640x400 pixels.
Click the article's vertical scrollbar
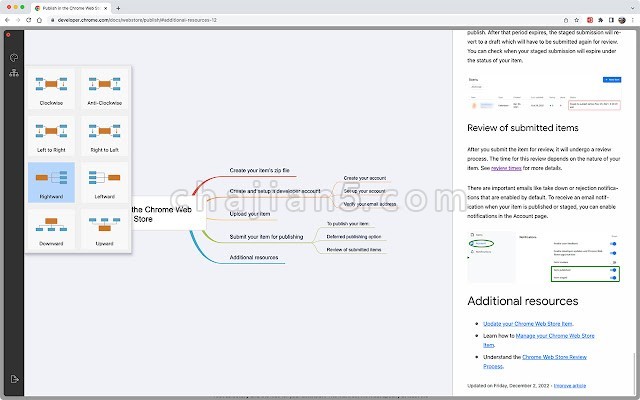pos(635,373)
